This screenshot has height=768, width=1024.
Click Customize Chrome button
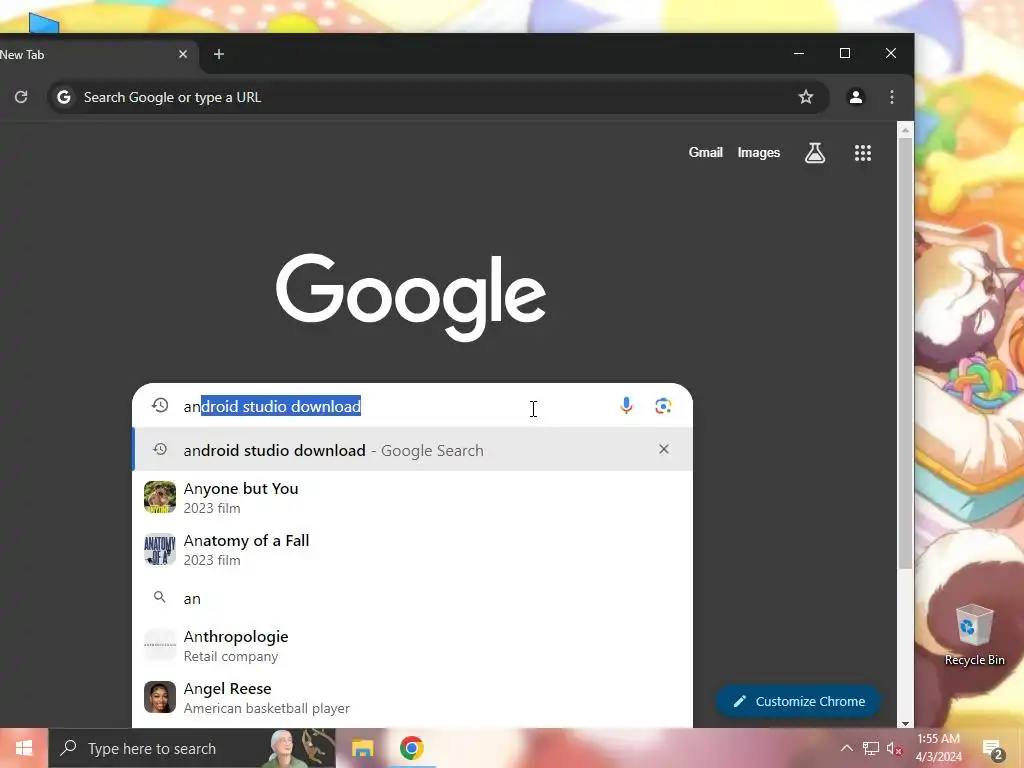coord(798,701)
